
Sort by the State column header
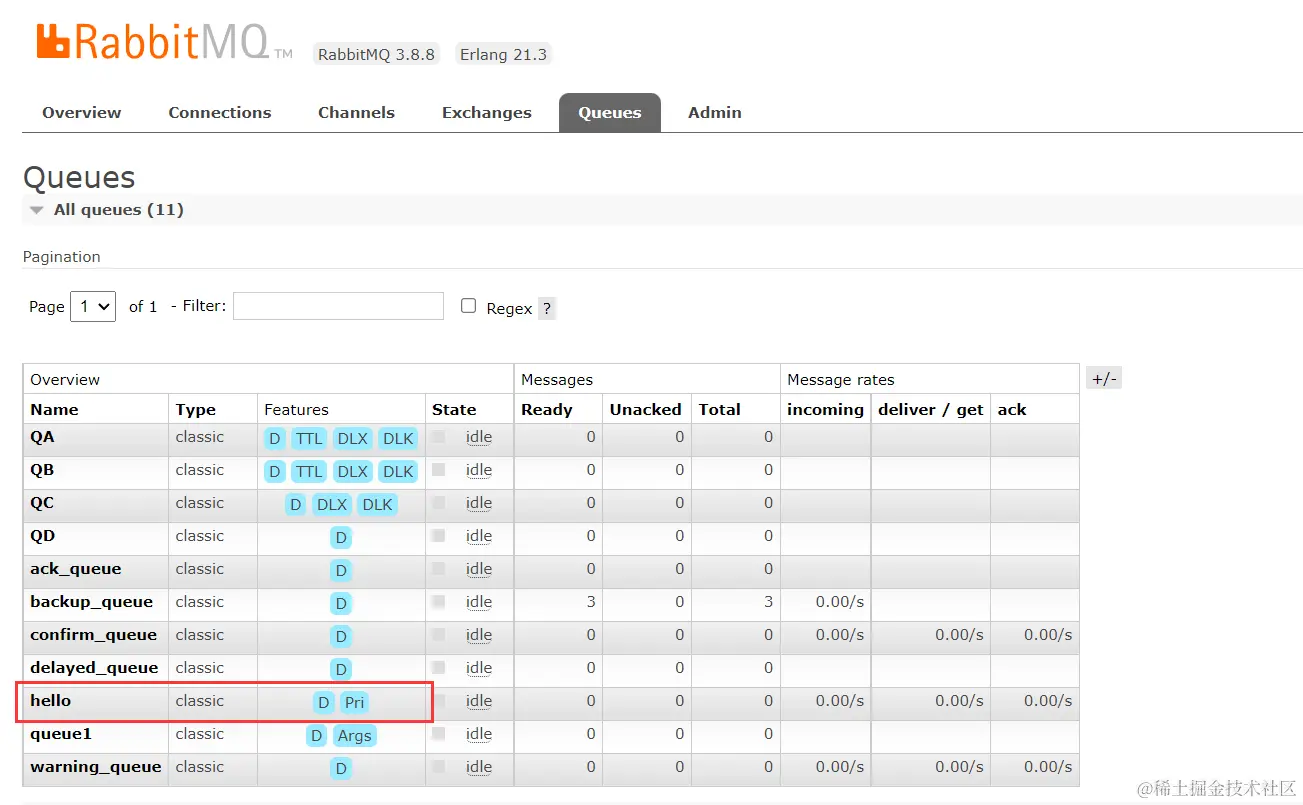tap(454, 409)
